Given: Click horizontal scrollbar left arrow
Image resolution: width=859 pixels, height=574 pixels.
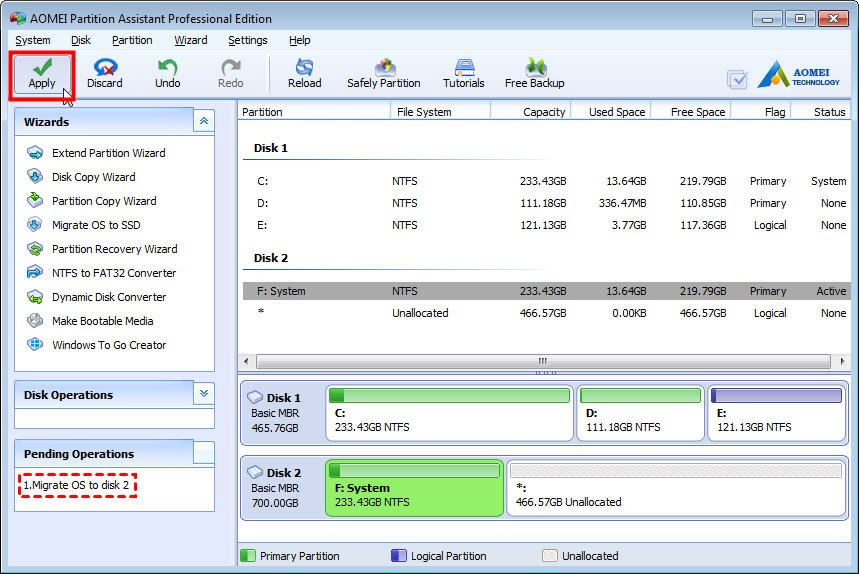Looking at the screenshot, I should [246, 361].
